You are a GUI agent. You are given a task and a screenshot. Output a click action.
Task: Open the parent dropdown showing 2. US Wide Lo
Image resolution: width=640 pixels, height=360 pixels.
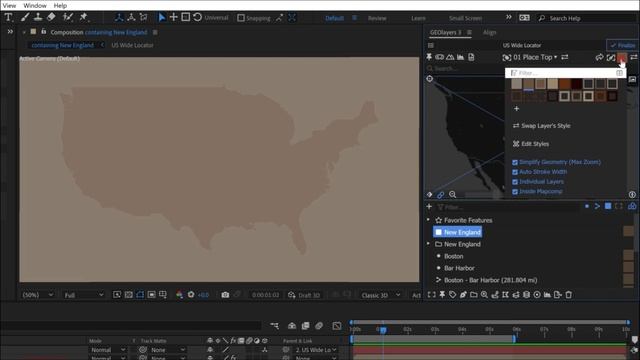click(316, 350)
